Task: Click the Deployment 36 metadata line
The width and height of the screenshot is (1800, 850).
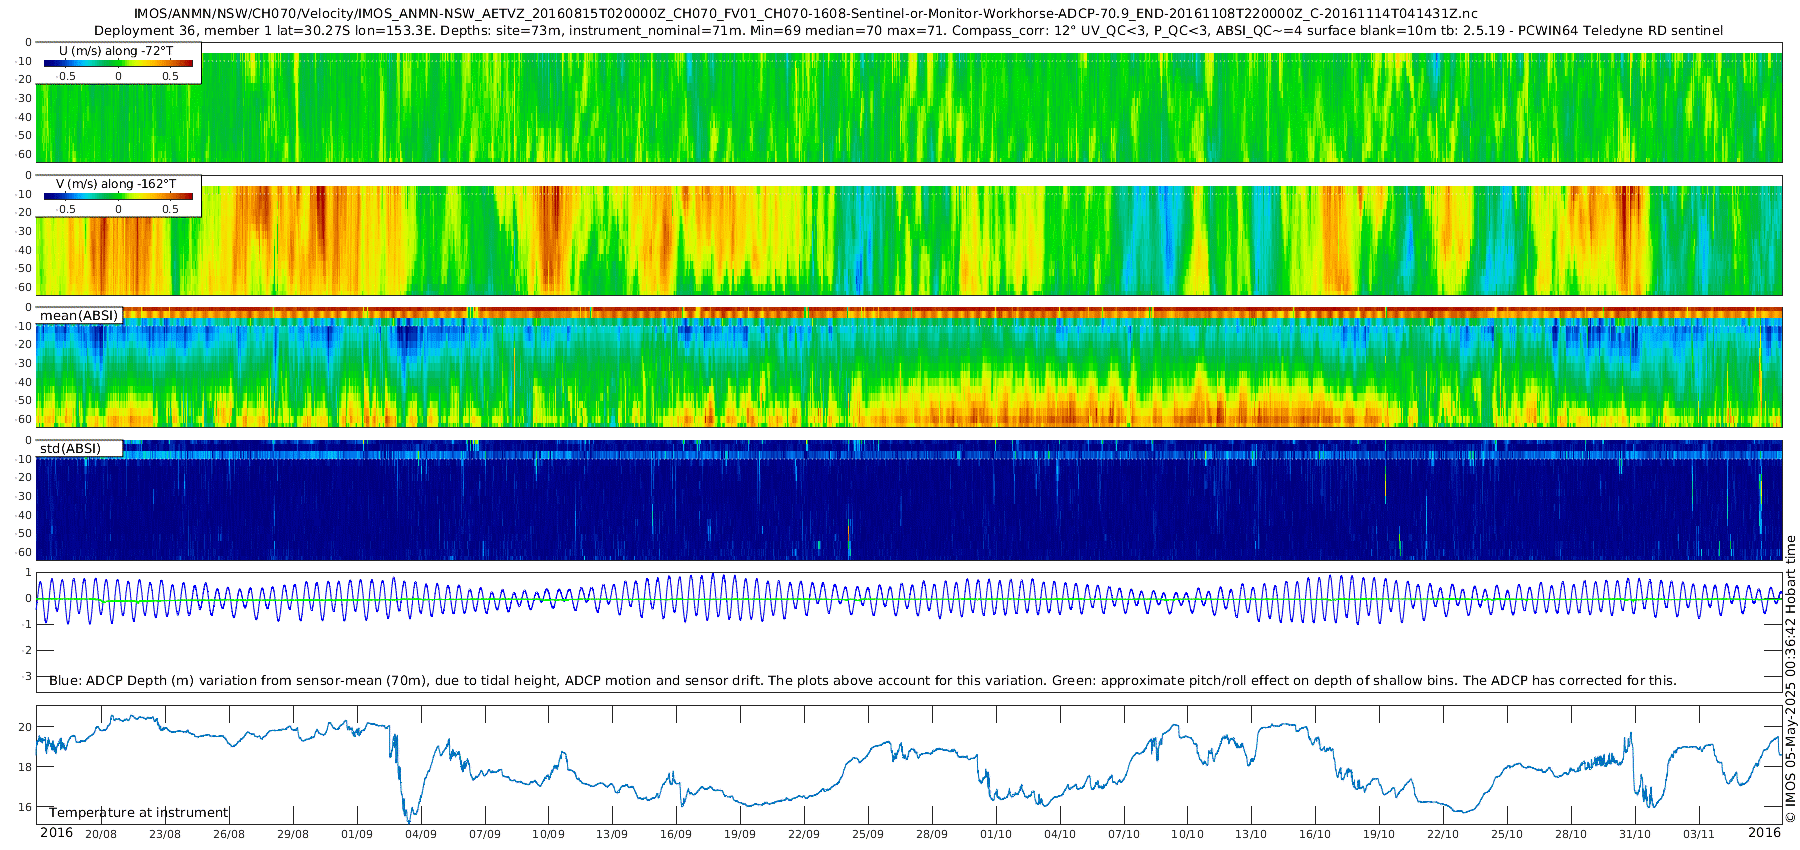Action: (908, 31)
